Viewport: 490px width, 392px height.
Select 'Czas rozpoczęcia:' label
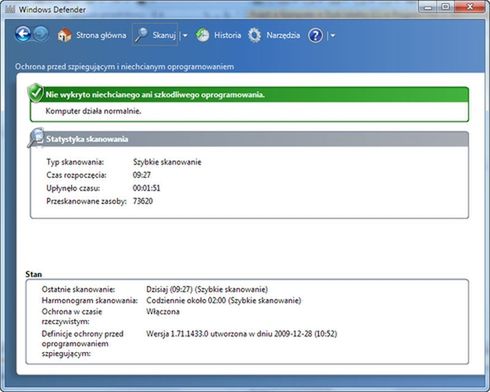tap(76, 175)
